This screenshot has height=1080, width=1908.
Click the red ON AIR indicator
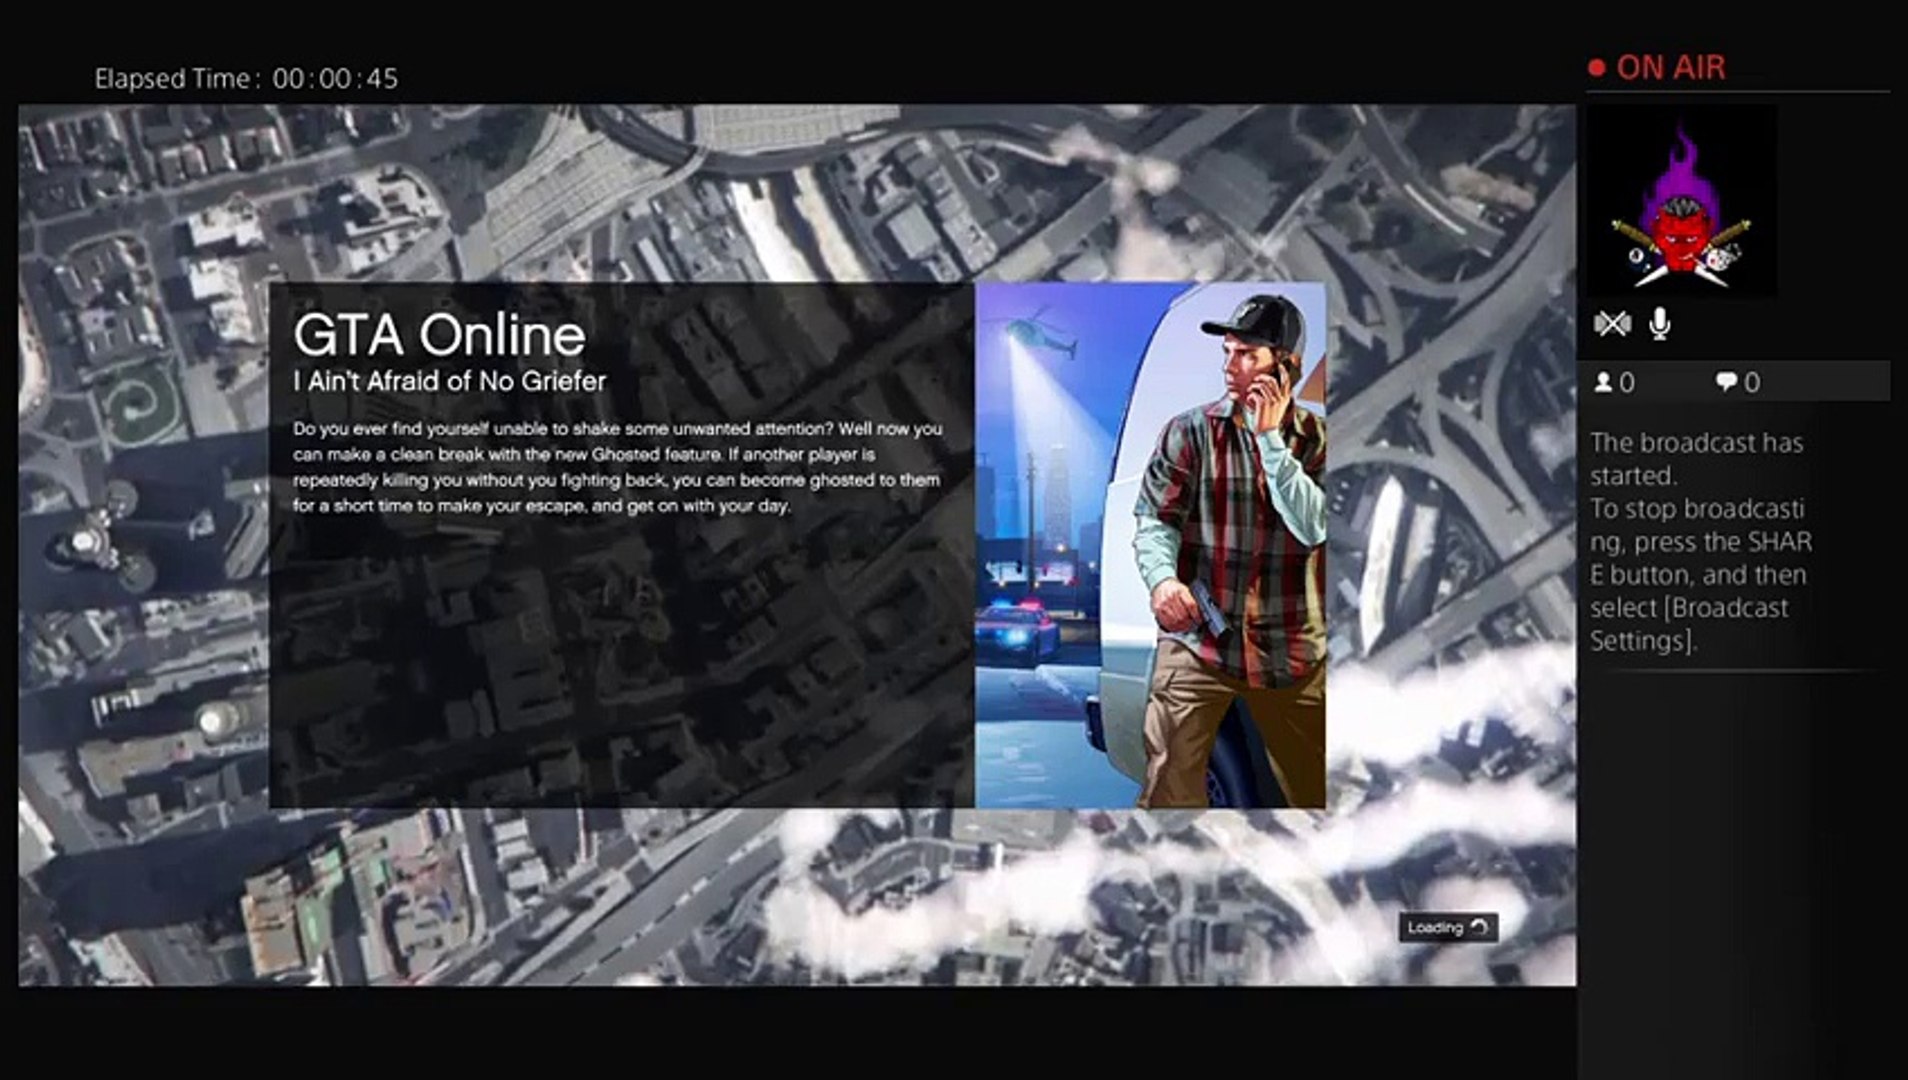[x=1657, y=67]
